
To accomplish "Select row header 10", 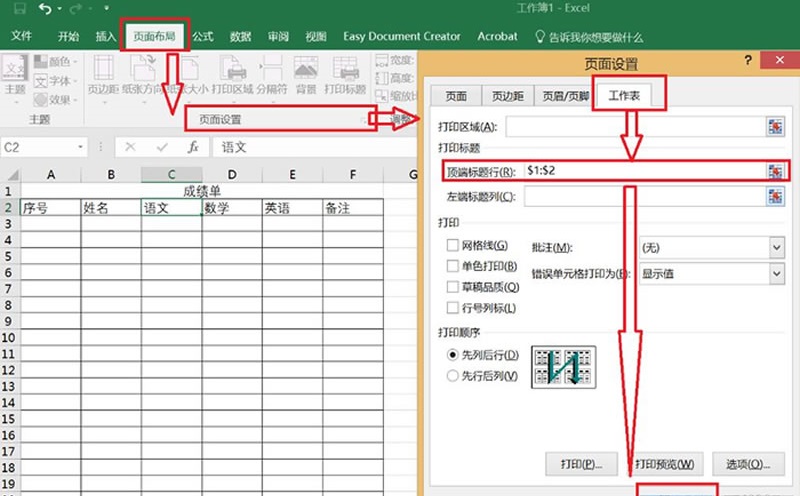I will (x=9, y=337).
